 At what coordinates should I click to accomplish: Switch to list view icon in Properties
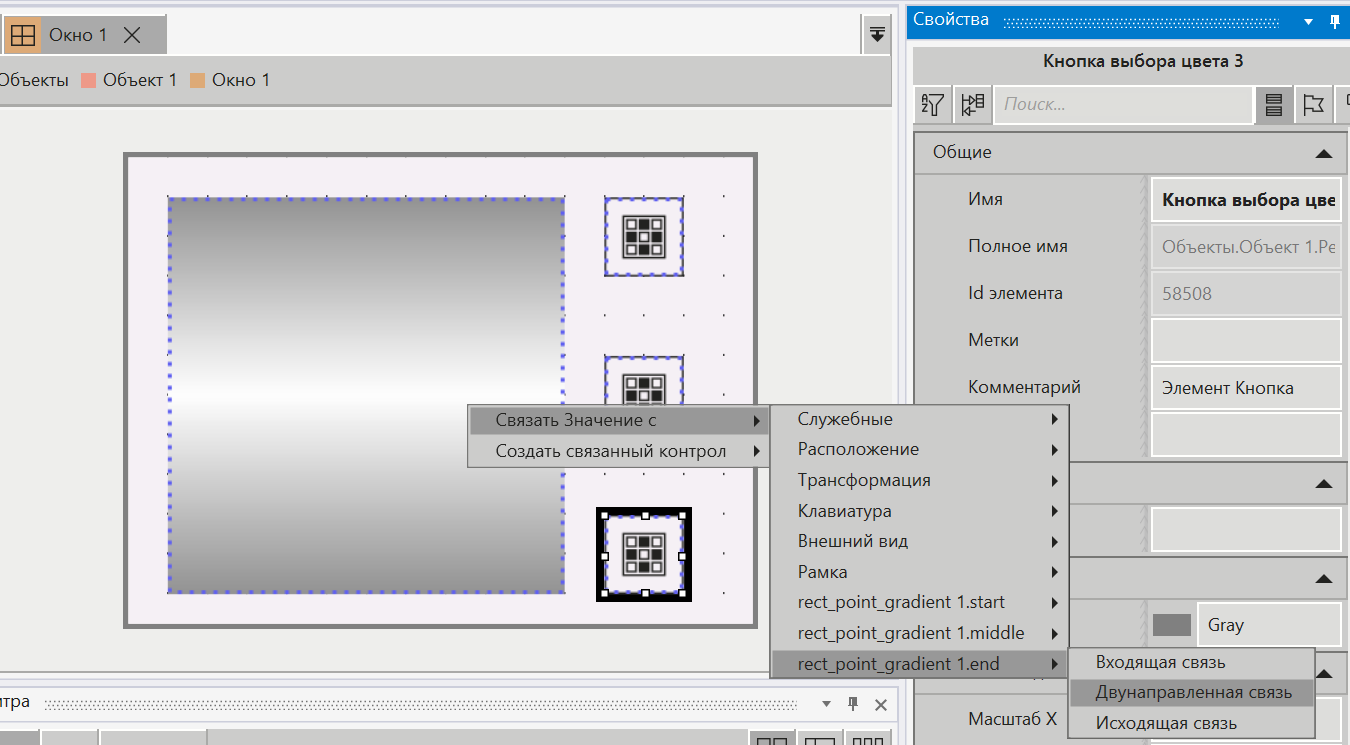[x=1273, y=104]
